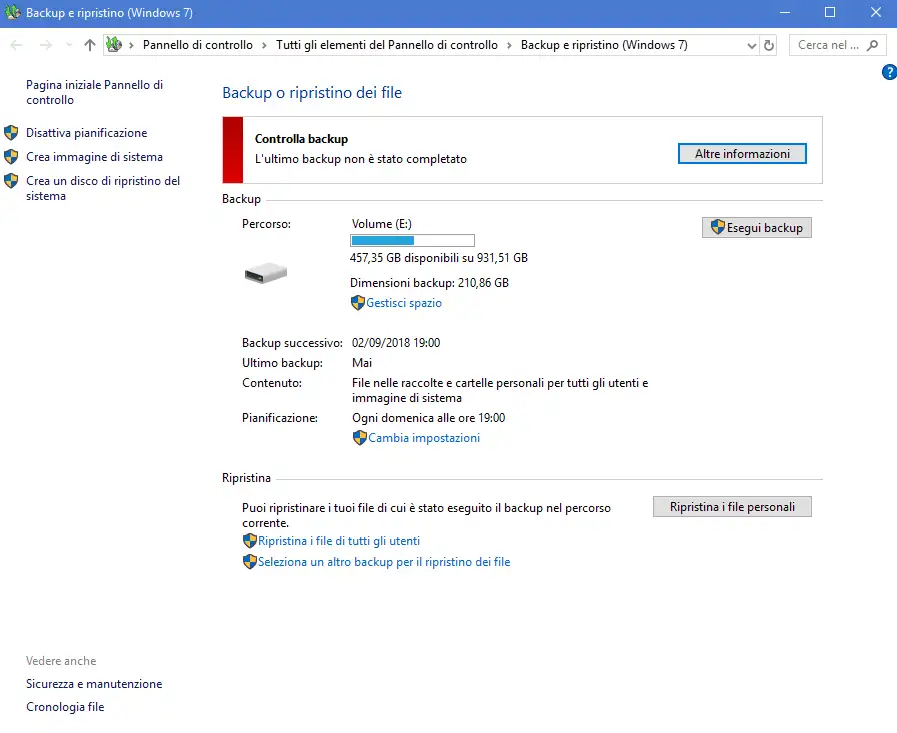Click the up arrow navigation icon
Viewport: 897px width, 733px height.
90,45
